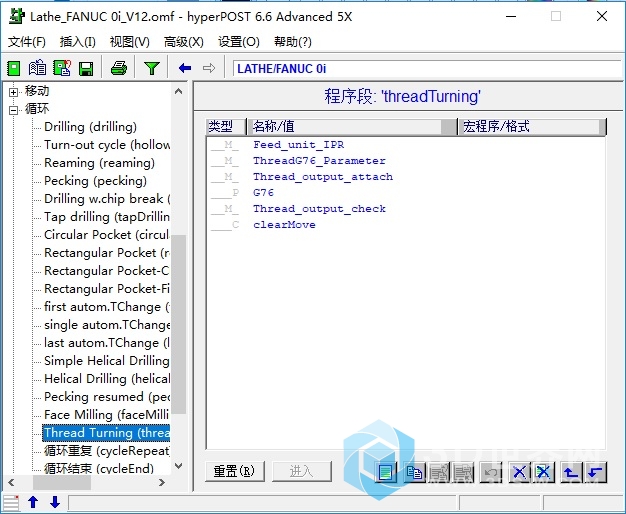
Task: Click the first grayed paste icon button
Action: [x=439, y=472]
